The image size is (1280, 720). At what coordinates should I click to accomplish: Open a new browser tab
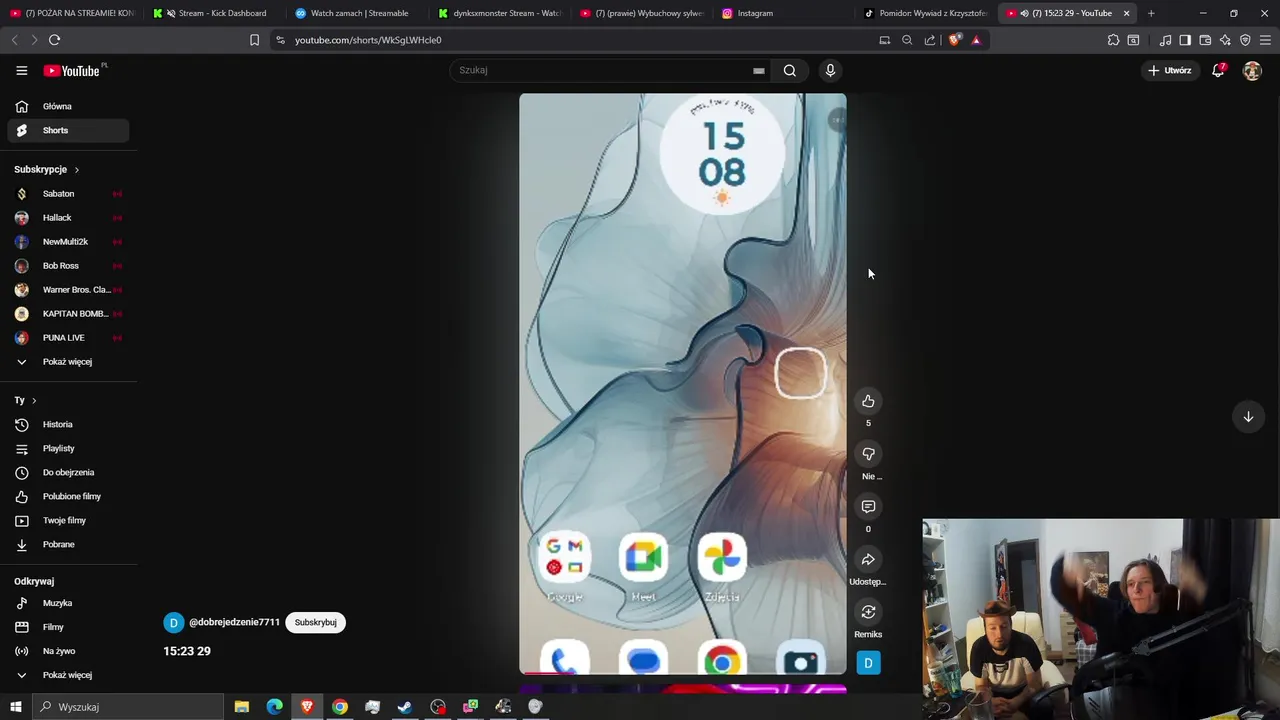[x=1151, y=13]
